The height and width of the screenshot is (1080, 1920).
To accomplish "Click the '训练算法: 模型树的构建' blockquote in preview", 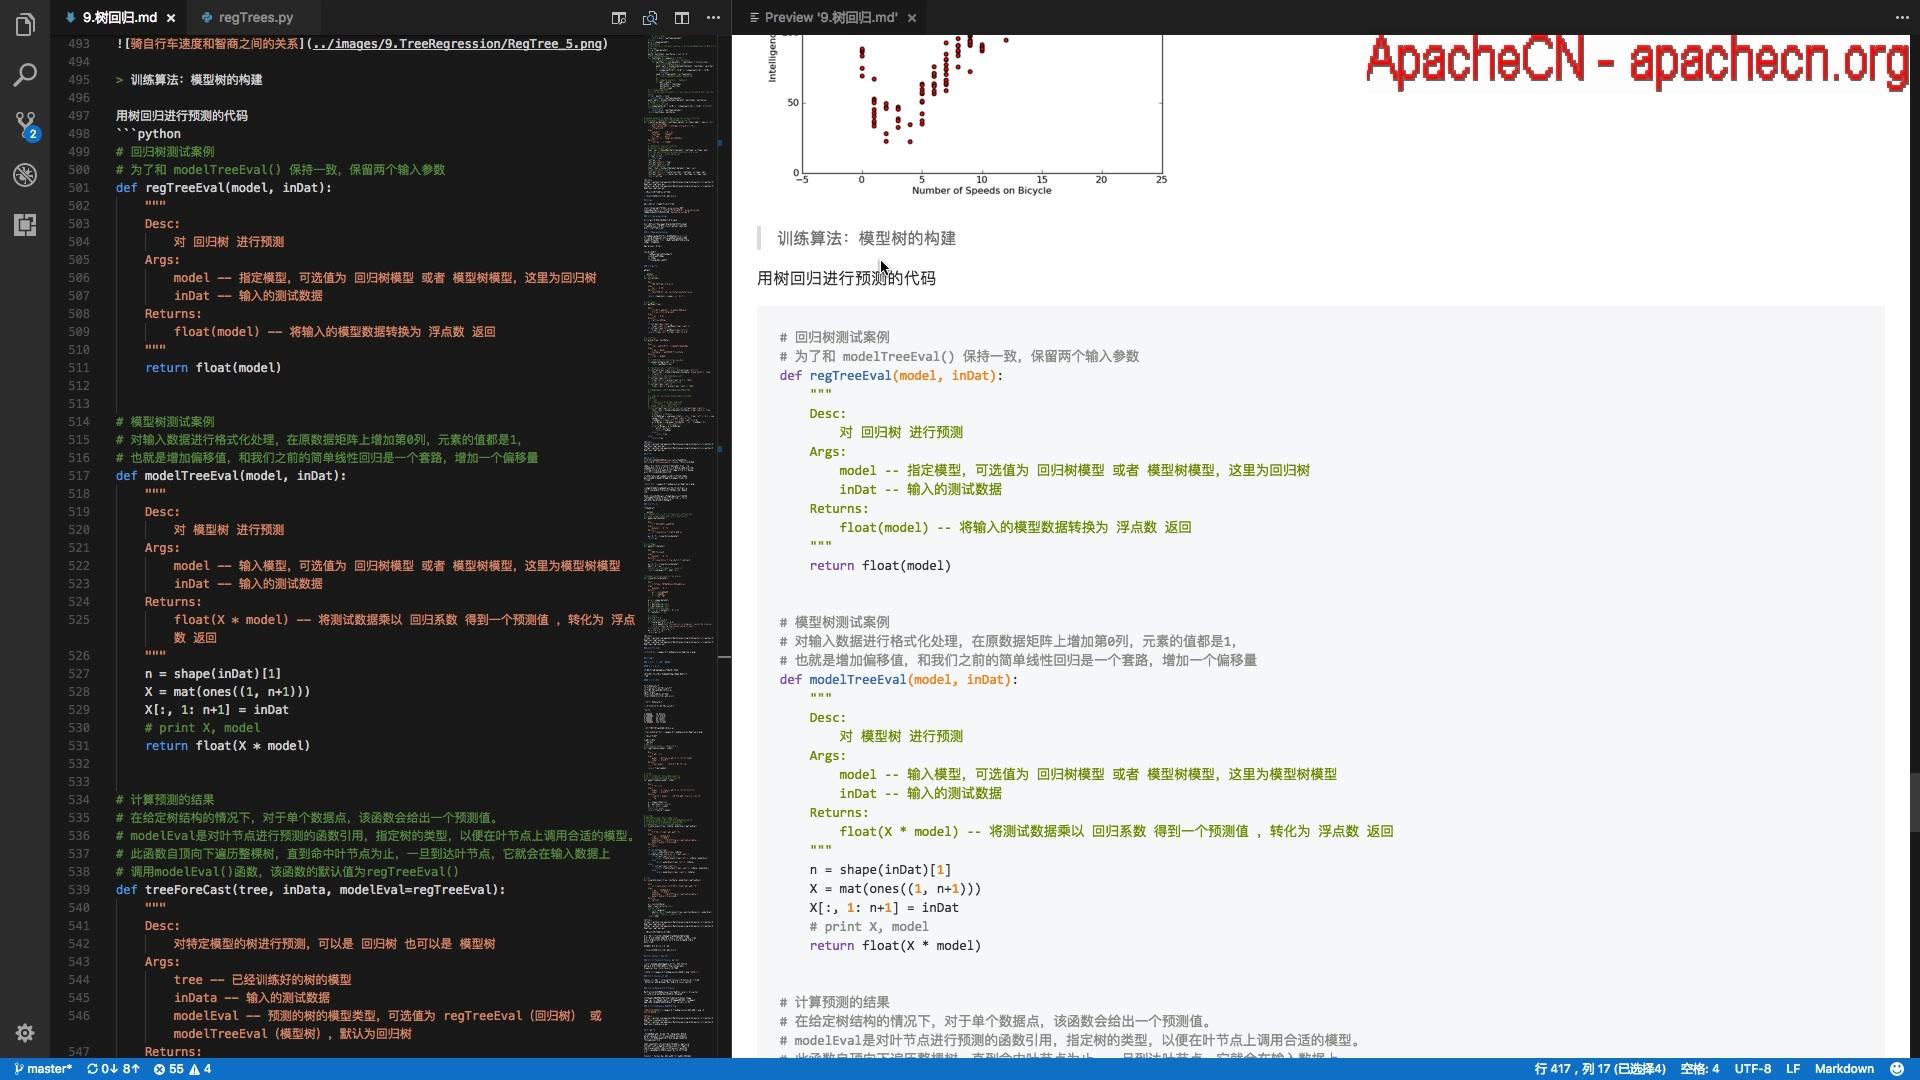I will (866, 239).
